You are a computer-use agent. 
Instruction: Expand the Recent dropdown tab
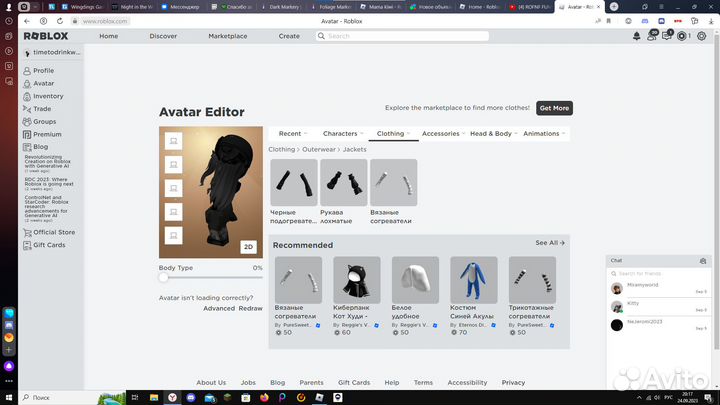(292, 133)
